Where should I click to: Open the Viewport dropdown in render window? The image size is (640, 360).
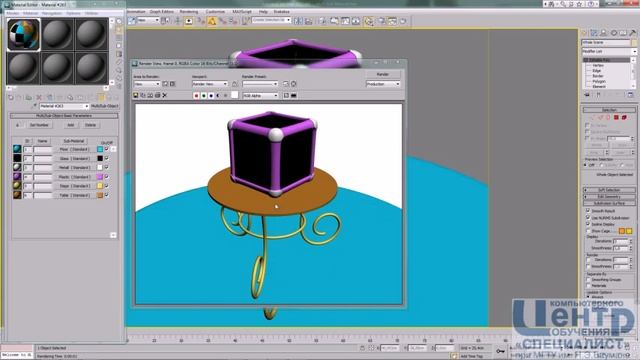point(210,84)
